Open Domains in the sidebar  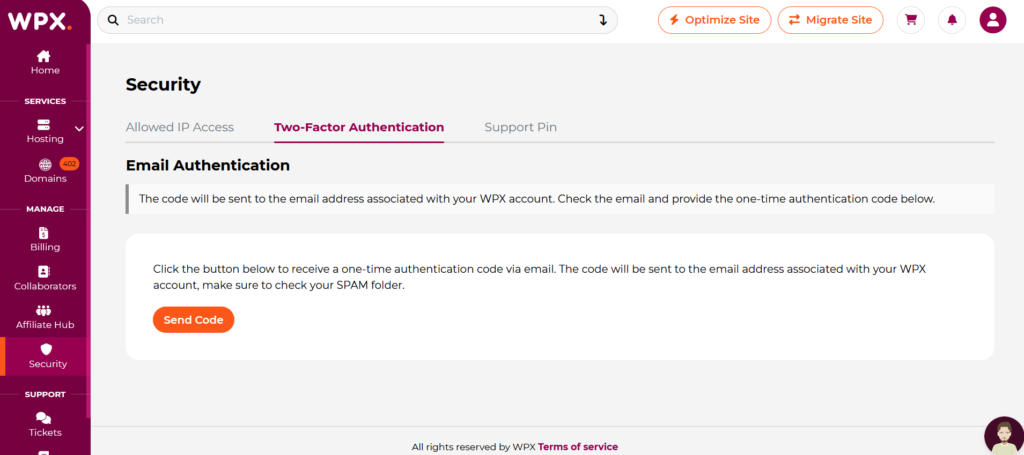(x=45, y=171)
